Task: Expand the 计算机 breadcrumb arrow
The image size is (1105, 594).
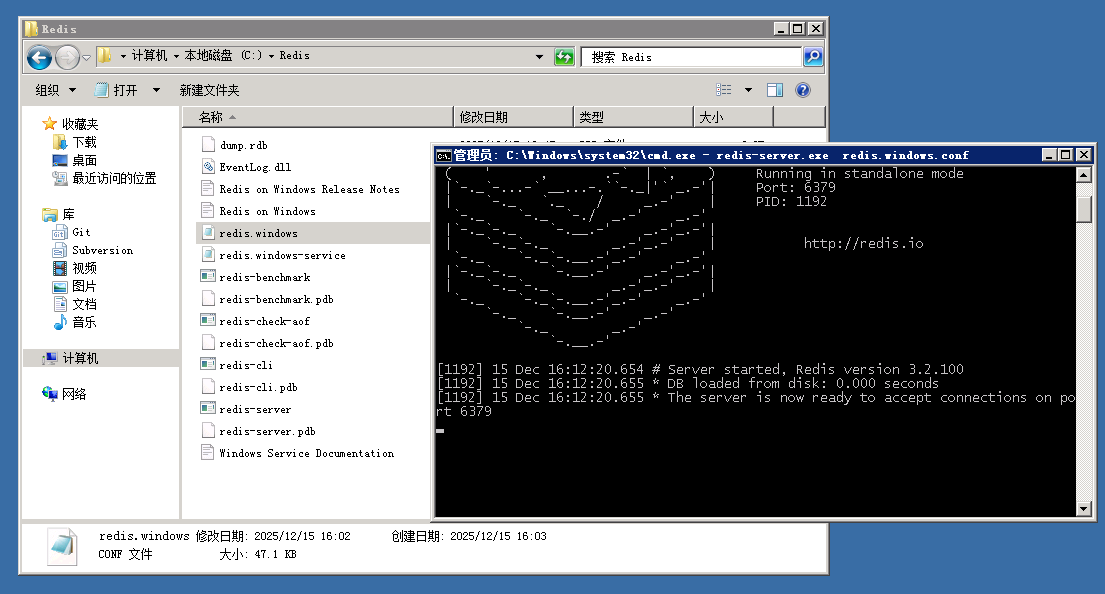Action: tap(176, 56)
